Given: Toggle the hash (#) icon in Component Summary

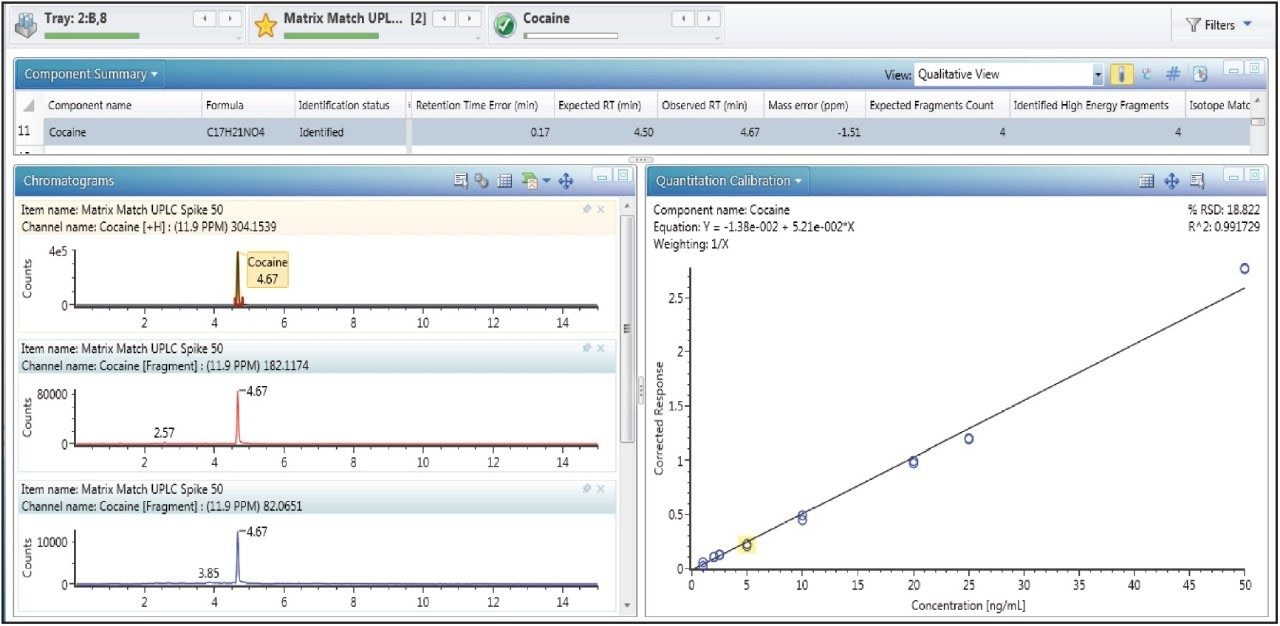Looking at the screenshot, I should 1173,74.
